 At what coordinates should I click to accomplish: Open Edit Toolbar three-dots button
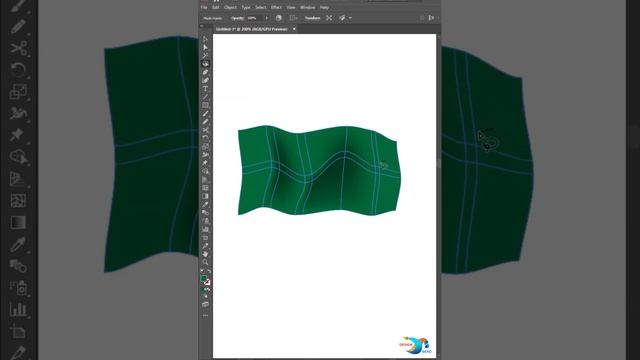[x=205, y=316]
